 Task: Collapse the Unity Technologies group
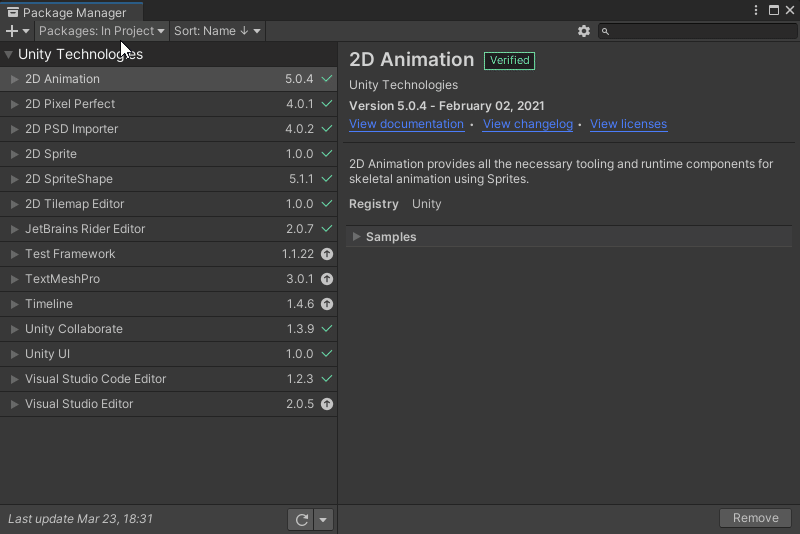point(9,55)
